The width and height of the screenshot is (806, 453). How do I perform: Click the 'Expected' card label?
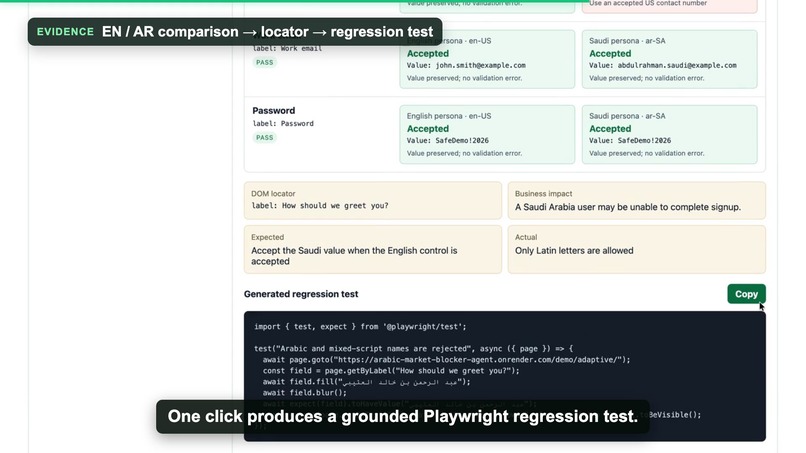(267, 237)
